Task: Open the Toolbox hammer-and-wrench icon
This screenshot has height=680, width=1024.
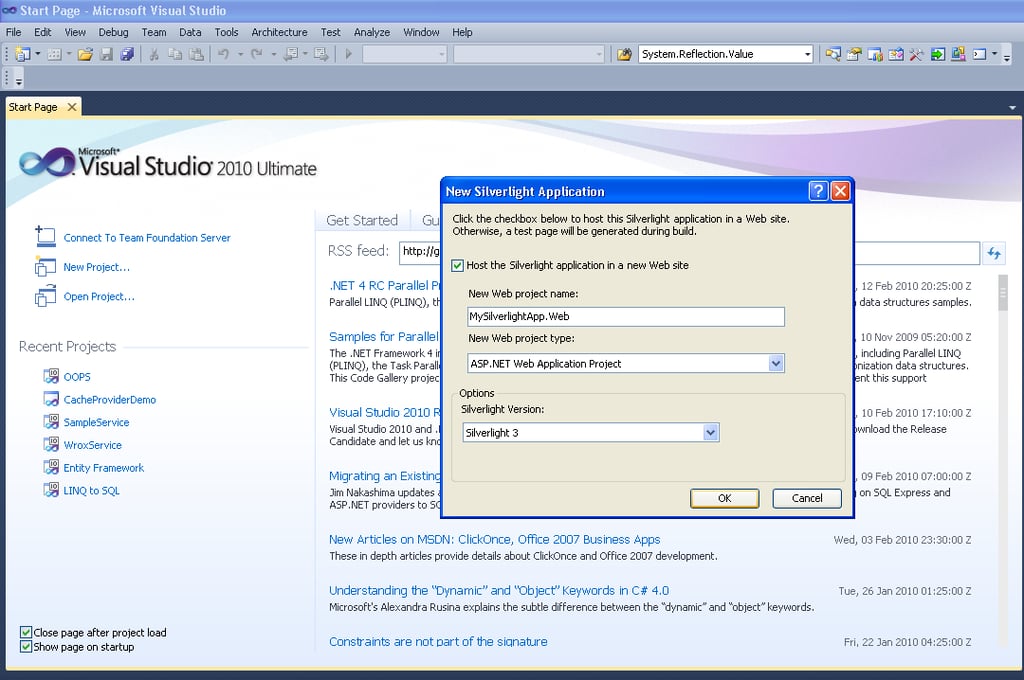Action: [x=916, y=54]
